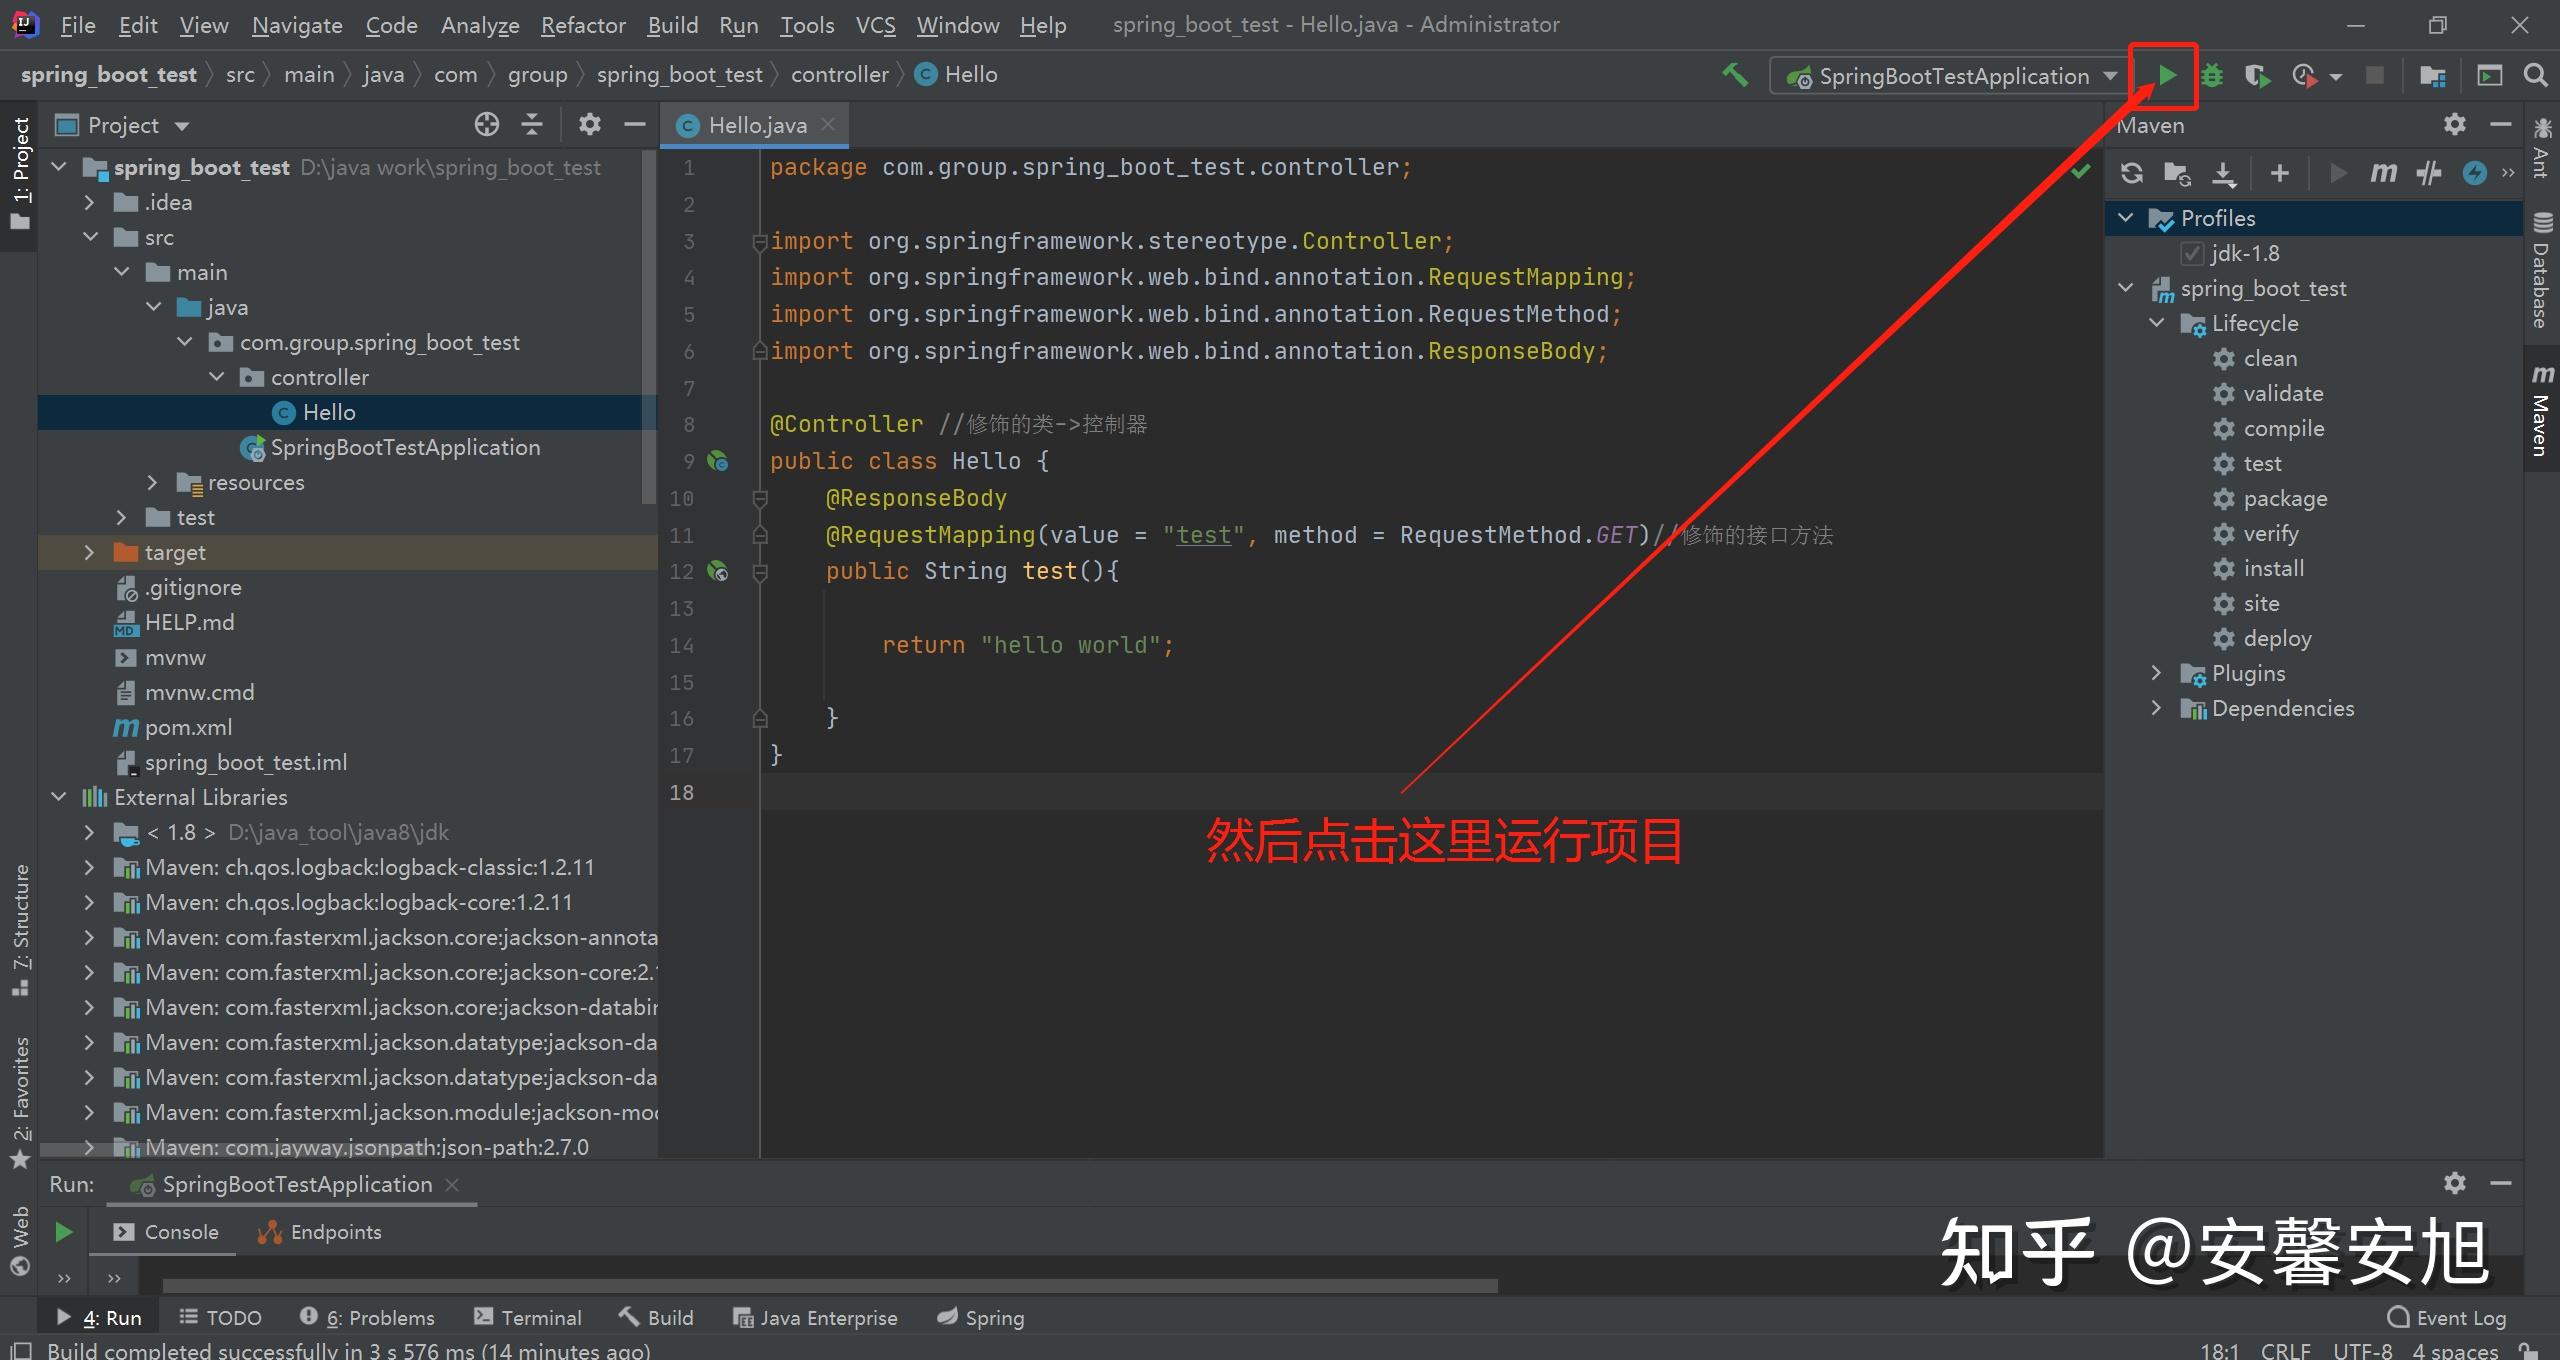Build project with the green hammer icon
This screenshot has height=1360, width=2560.
tap(1735, 75)
